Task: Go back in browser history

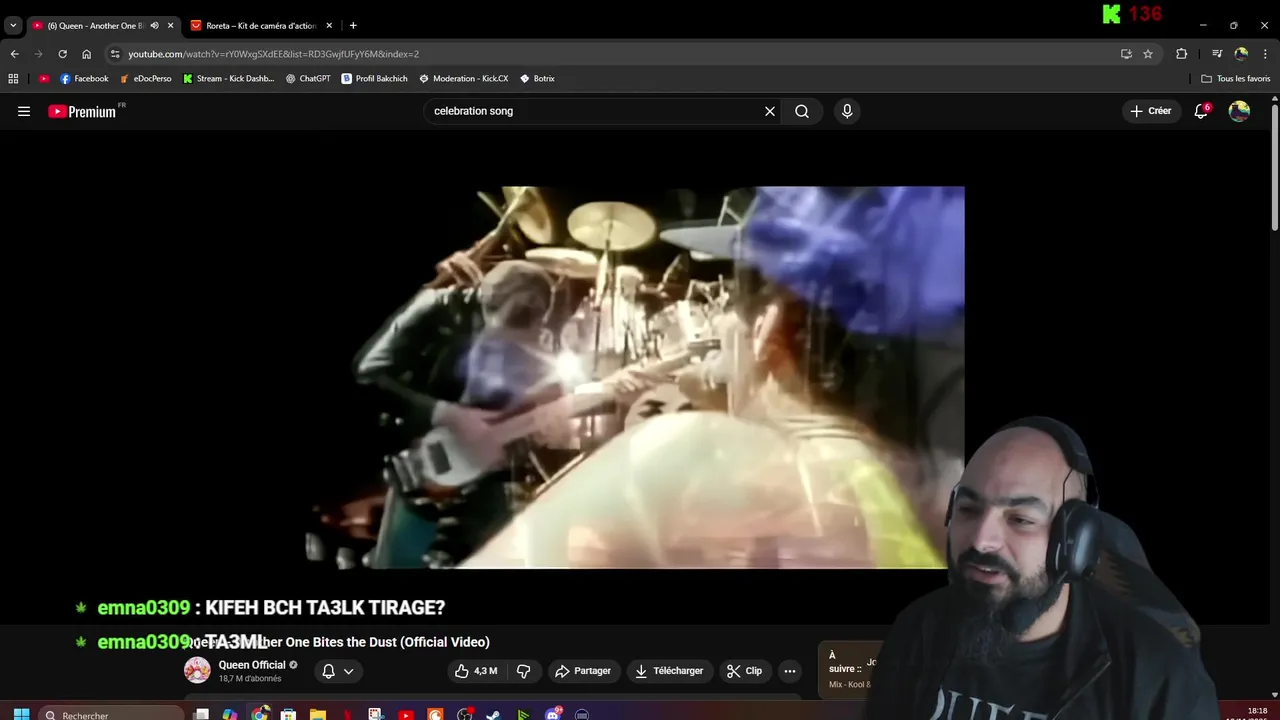Action: (x=14, y=54)
